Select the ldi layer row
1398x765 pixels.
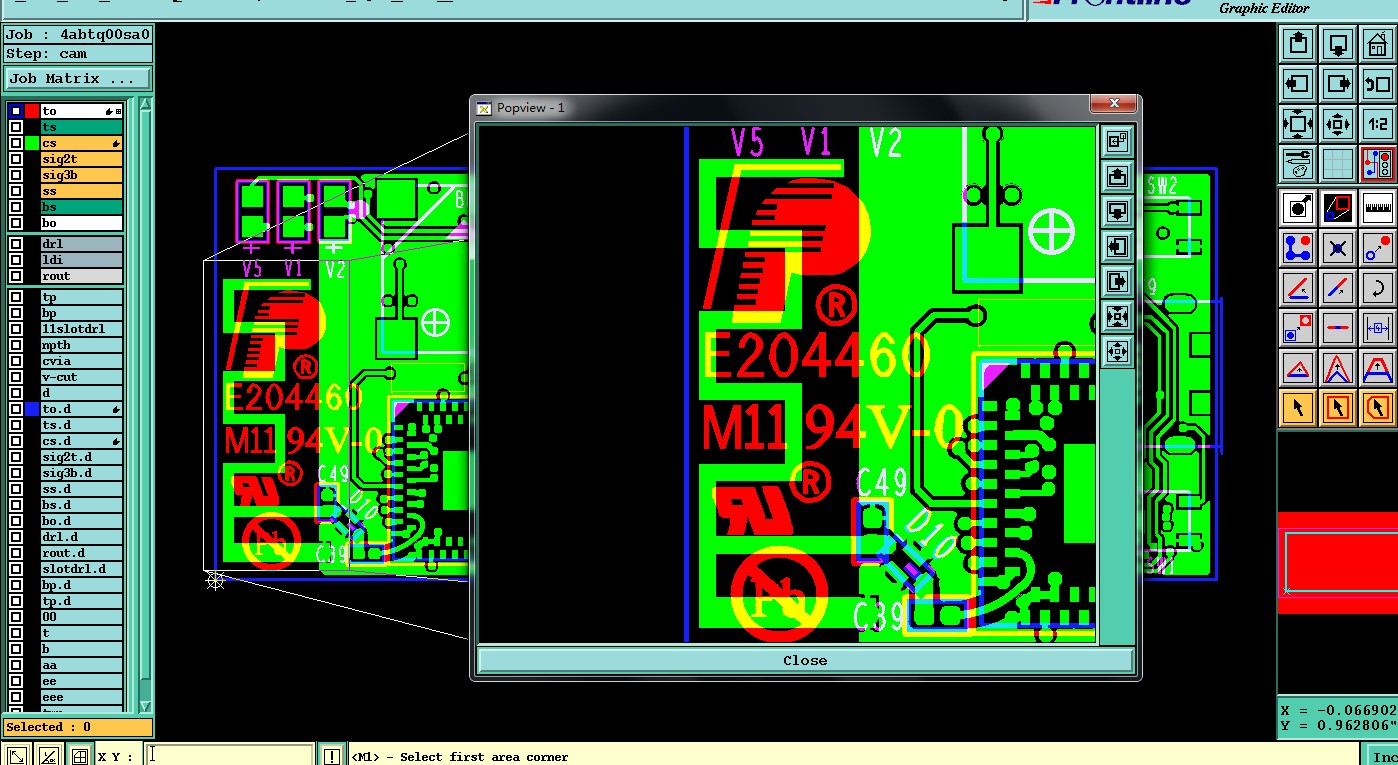81,260
